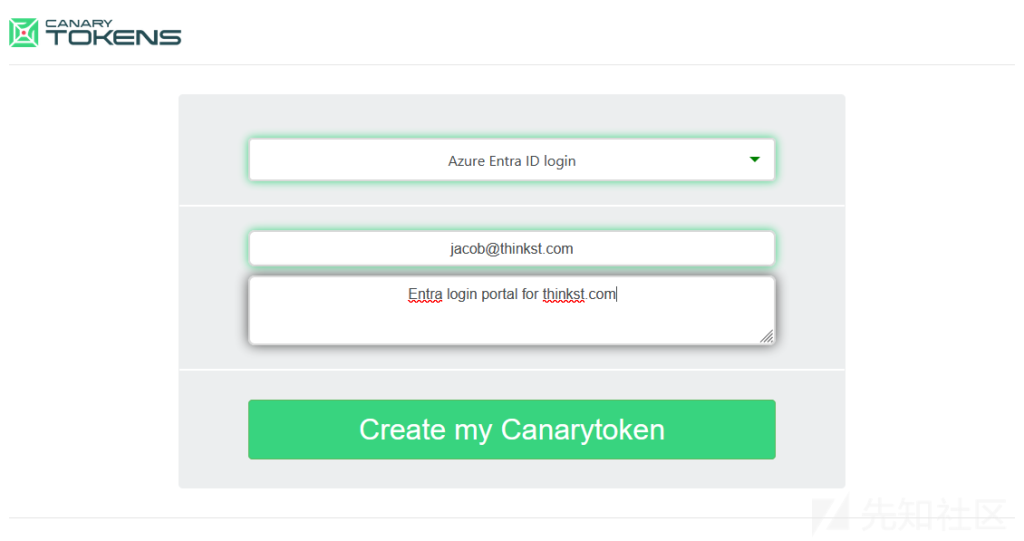Image resolution: width=1024 pixels, height=541 pixels.
Task: Click the watermark slash logo at bottom right
Action: (x=831, y=515)
